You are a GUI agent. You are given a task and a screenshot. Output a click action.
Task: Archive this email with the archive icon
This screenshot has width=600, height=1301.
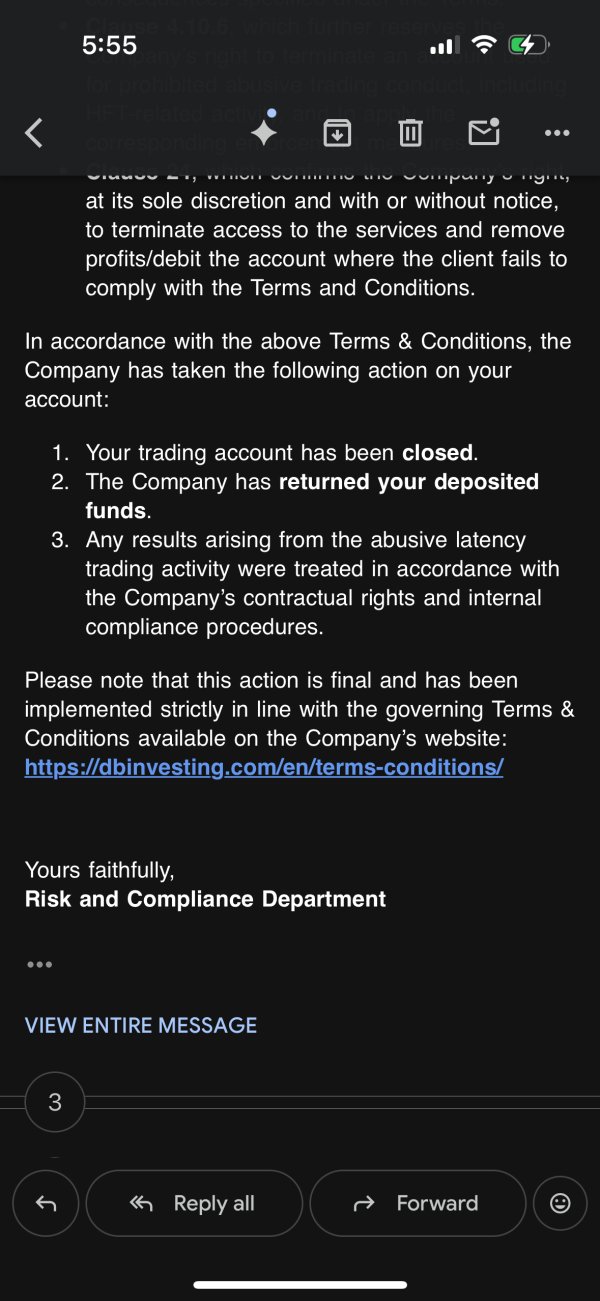point(337,132)
